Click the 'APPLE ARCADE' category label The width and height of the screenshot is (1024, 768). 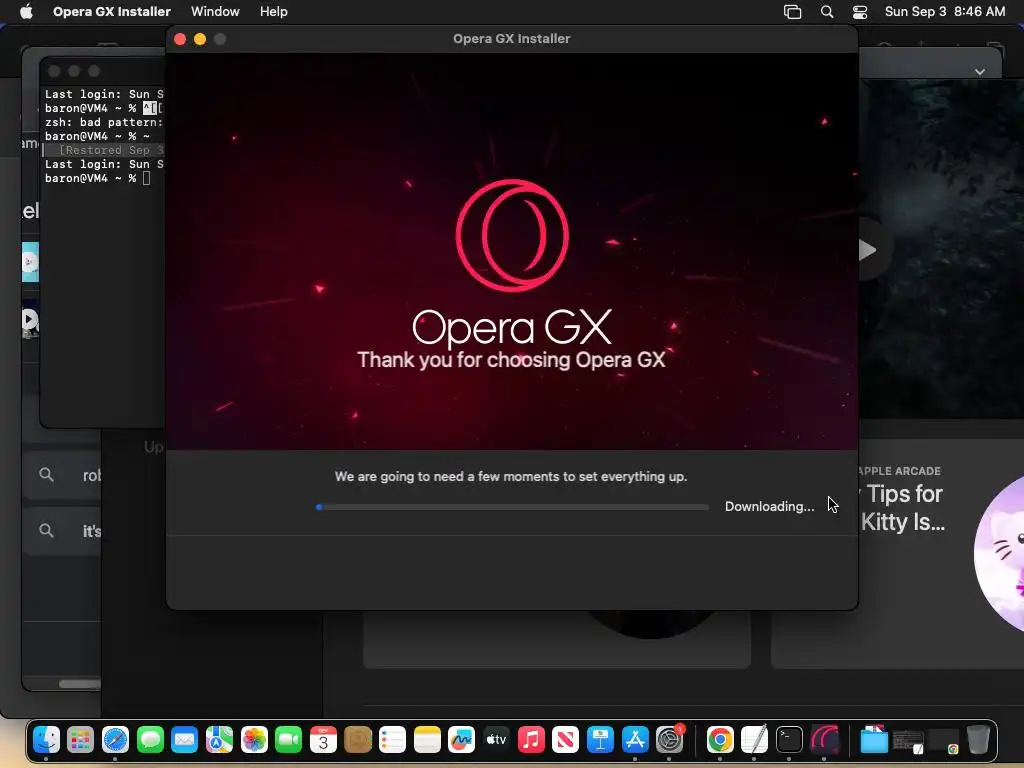point(900,471)
